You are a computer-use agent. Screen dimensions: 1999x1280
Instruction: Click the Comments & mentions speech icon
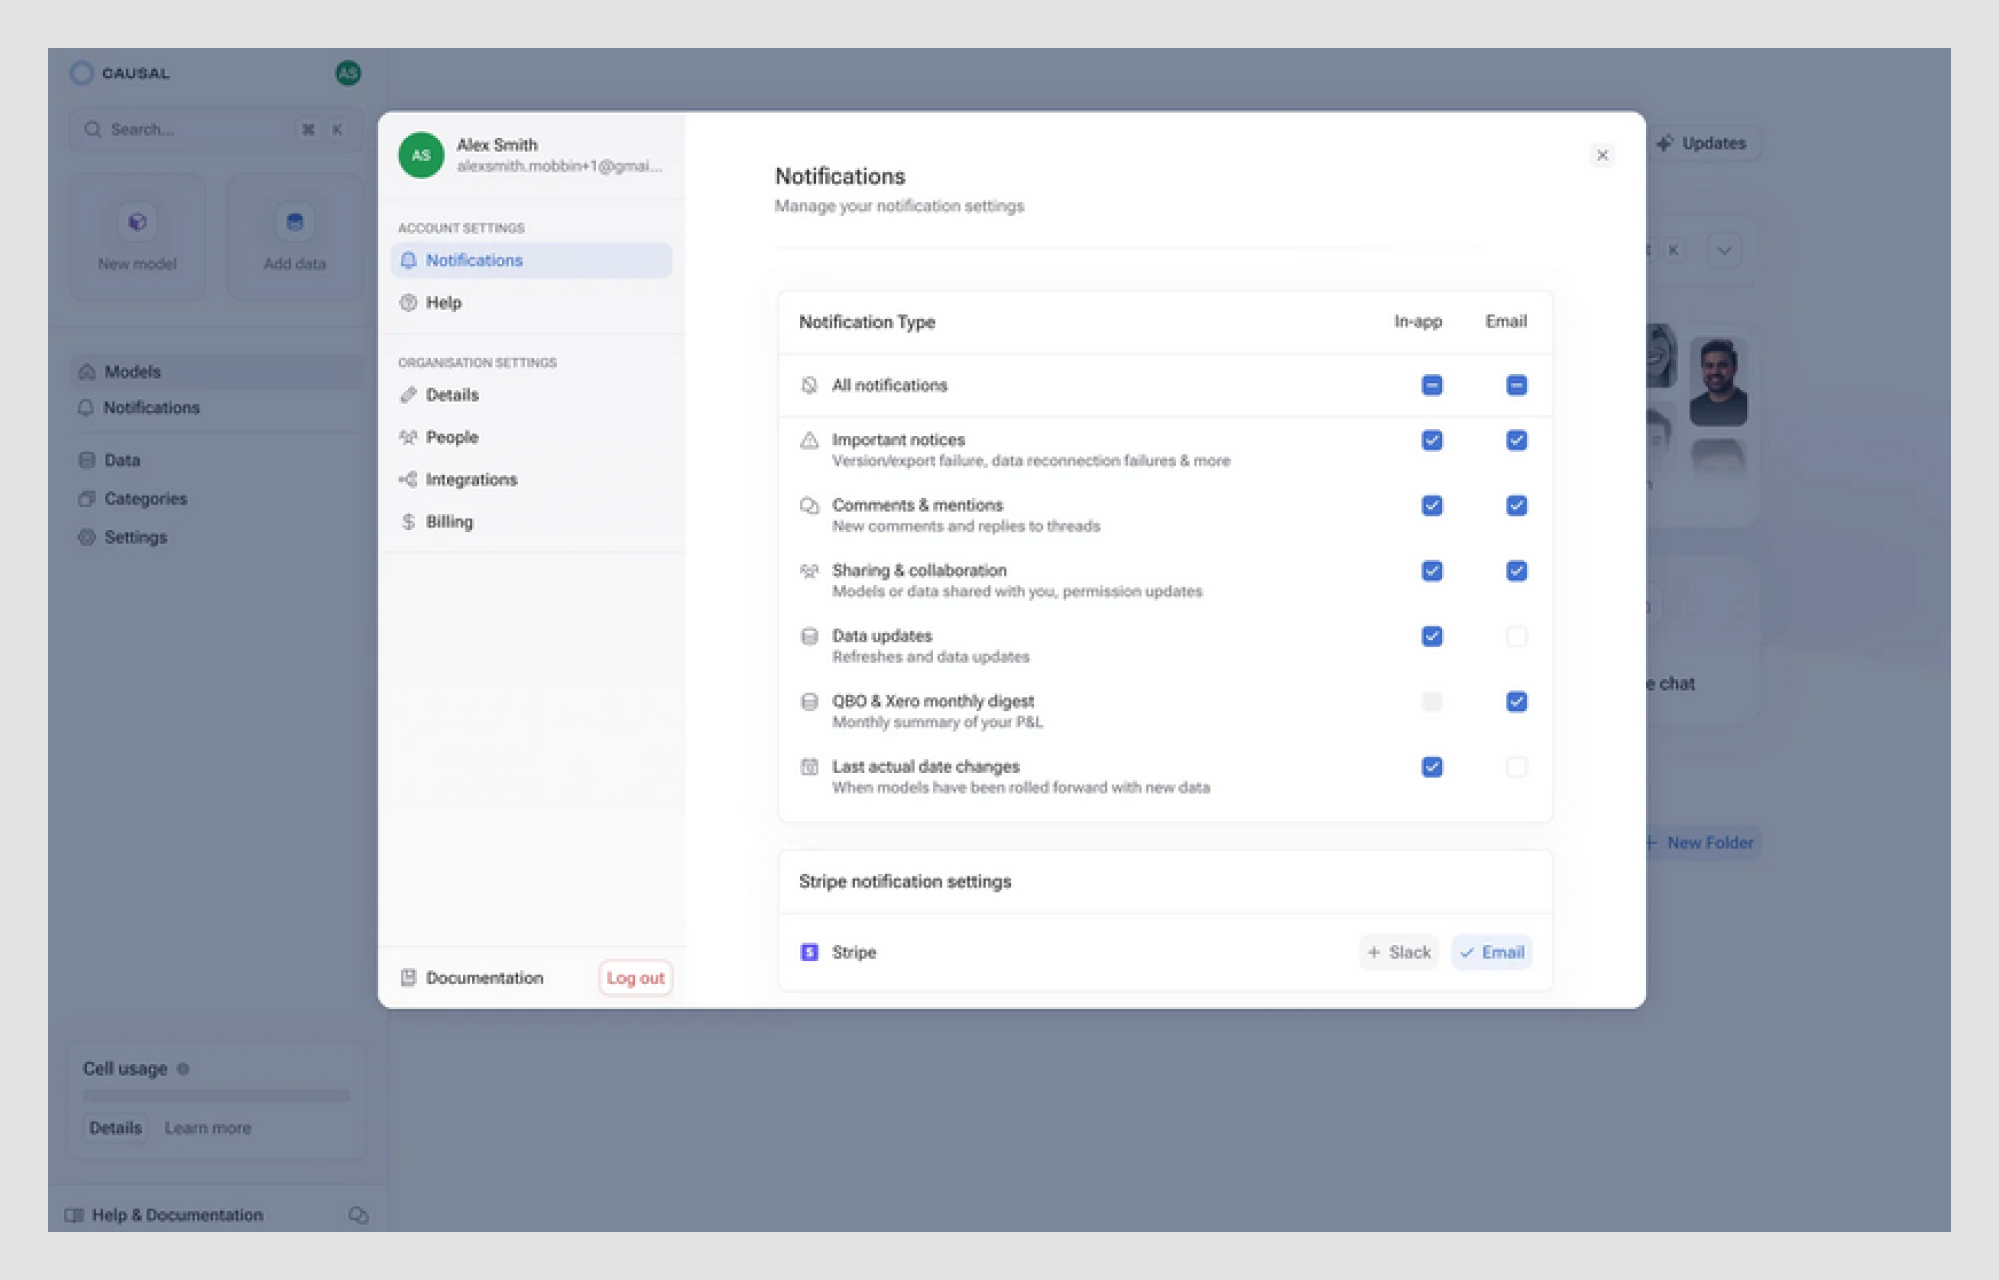[x=809, y=505]
